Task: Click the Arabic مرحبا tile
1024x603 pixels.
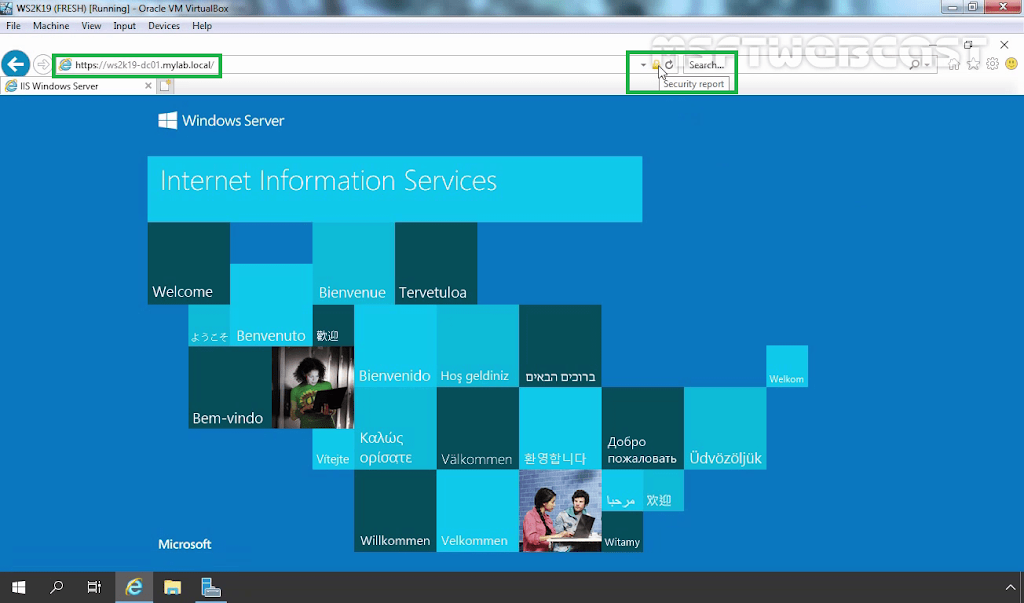Action: (622, 491)
